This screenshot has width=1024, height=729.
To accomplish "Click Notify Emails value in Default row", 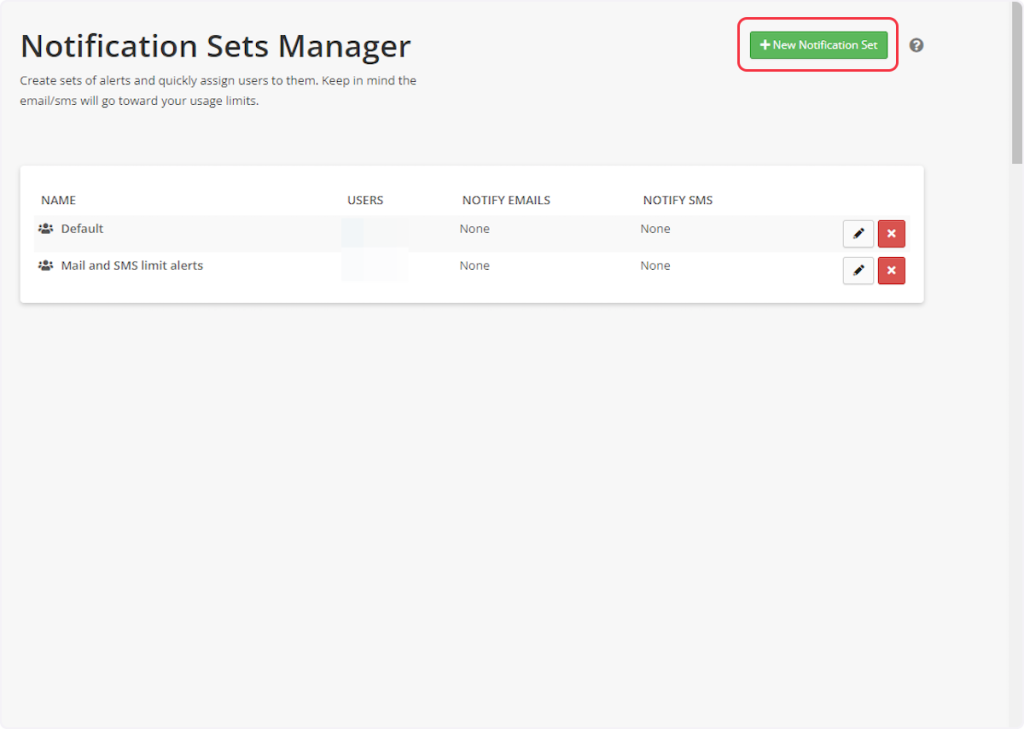I will (x=475, y=229).
